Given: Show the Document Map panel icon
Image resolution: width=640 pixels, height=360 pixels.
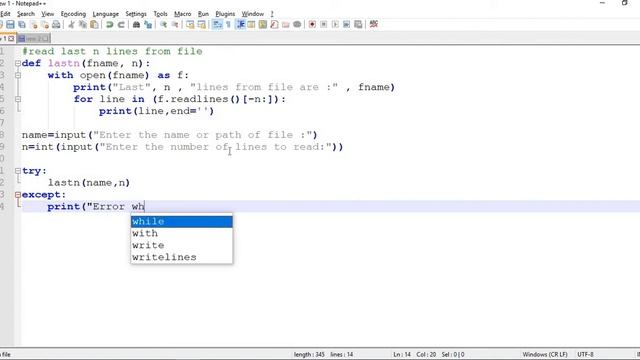Looking at the screenshot, I should coord(263,24).
